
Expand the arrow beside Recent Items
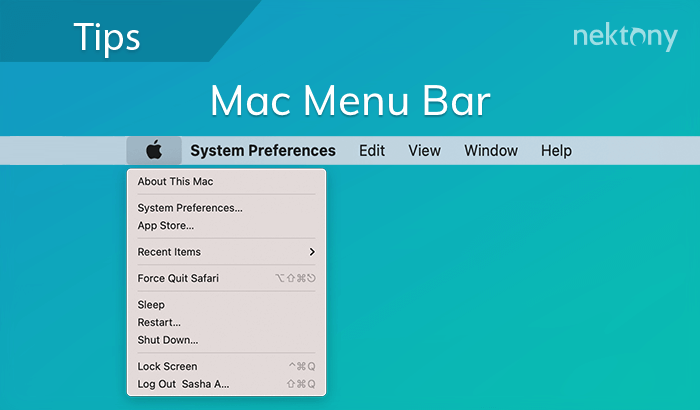pyautogui.click(x=312, y=252)
